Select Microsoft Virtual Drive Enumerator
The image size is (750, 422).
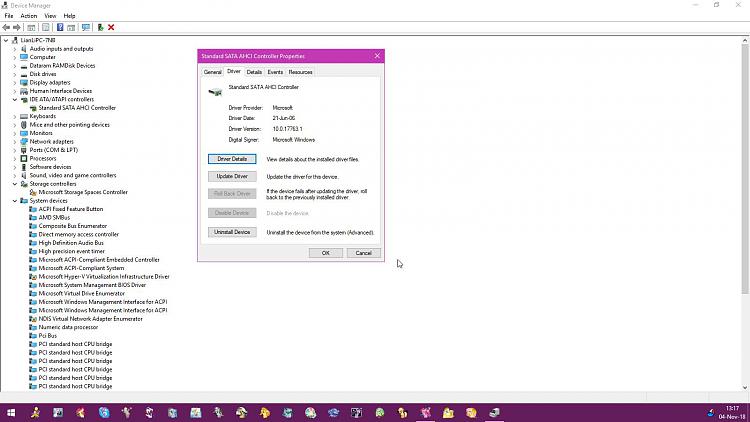[82, 294]
